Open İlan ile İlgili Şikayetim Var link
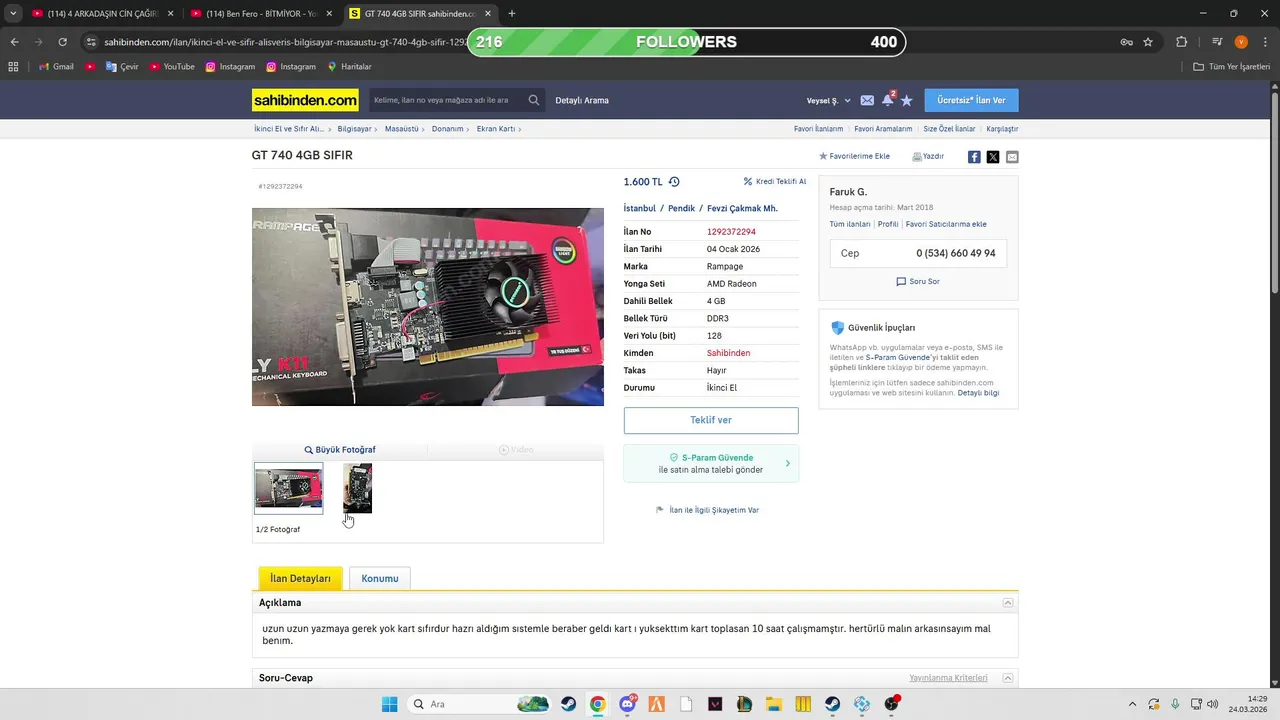 click(707, 510)
